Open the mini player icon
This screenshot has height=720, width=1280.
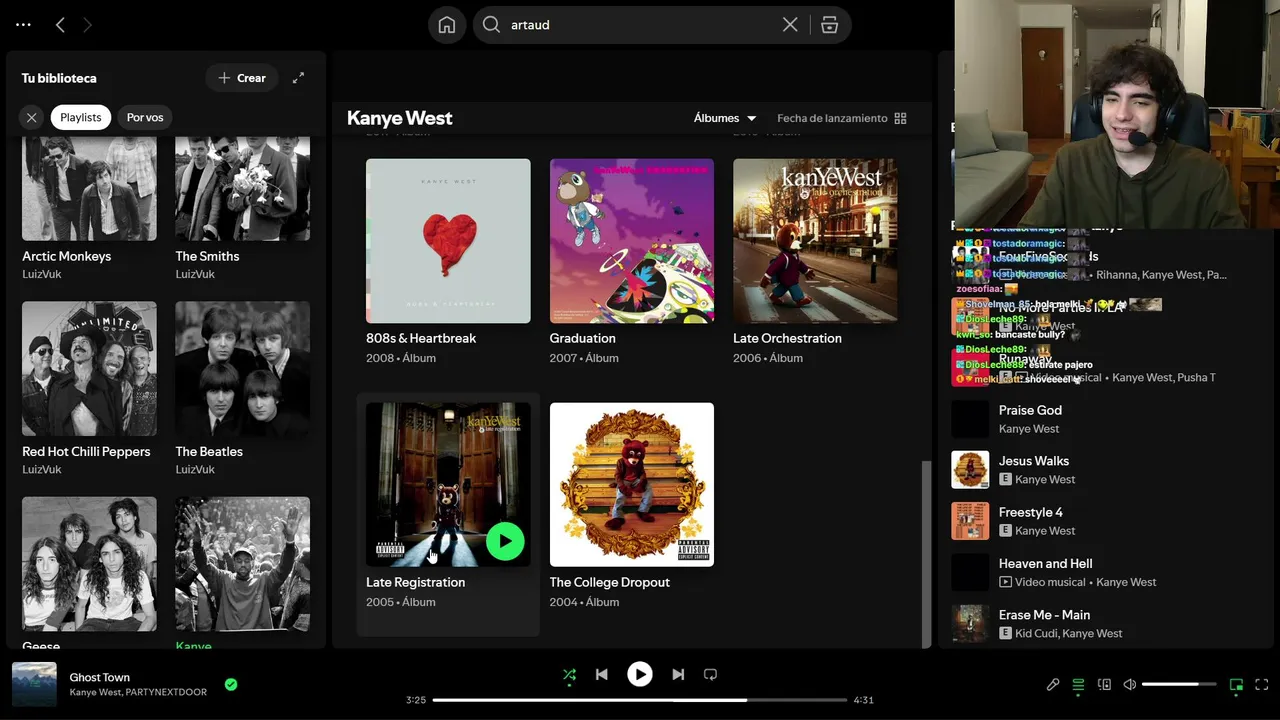pyautogui.click(x=1236, y=685)
